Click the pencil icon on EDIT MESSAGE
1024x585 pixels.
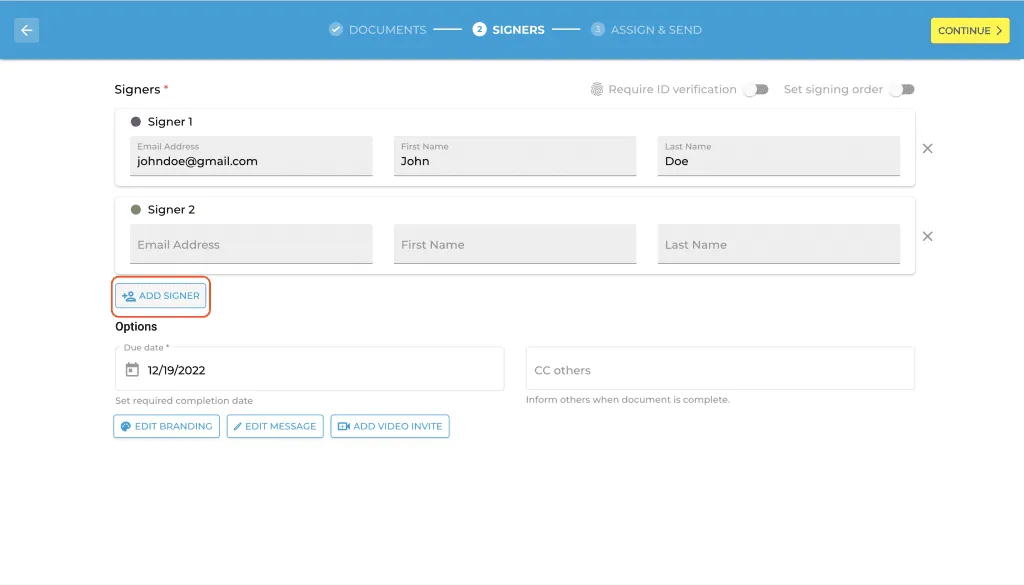point(237,426)
